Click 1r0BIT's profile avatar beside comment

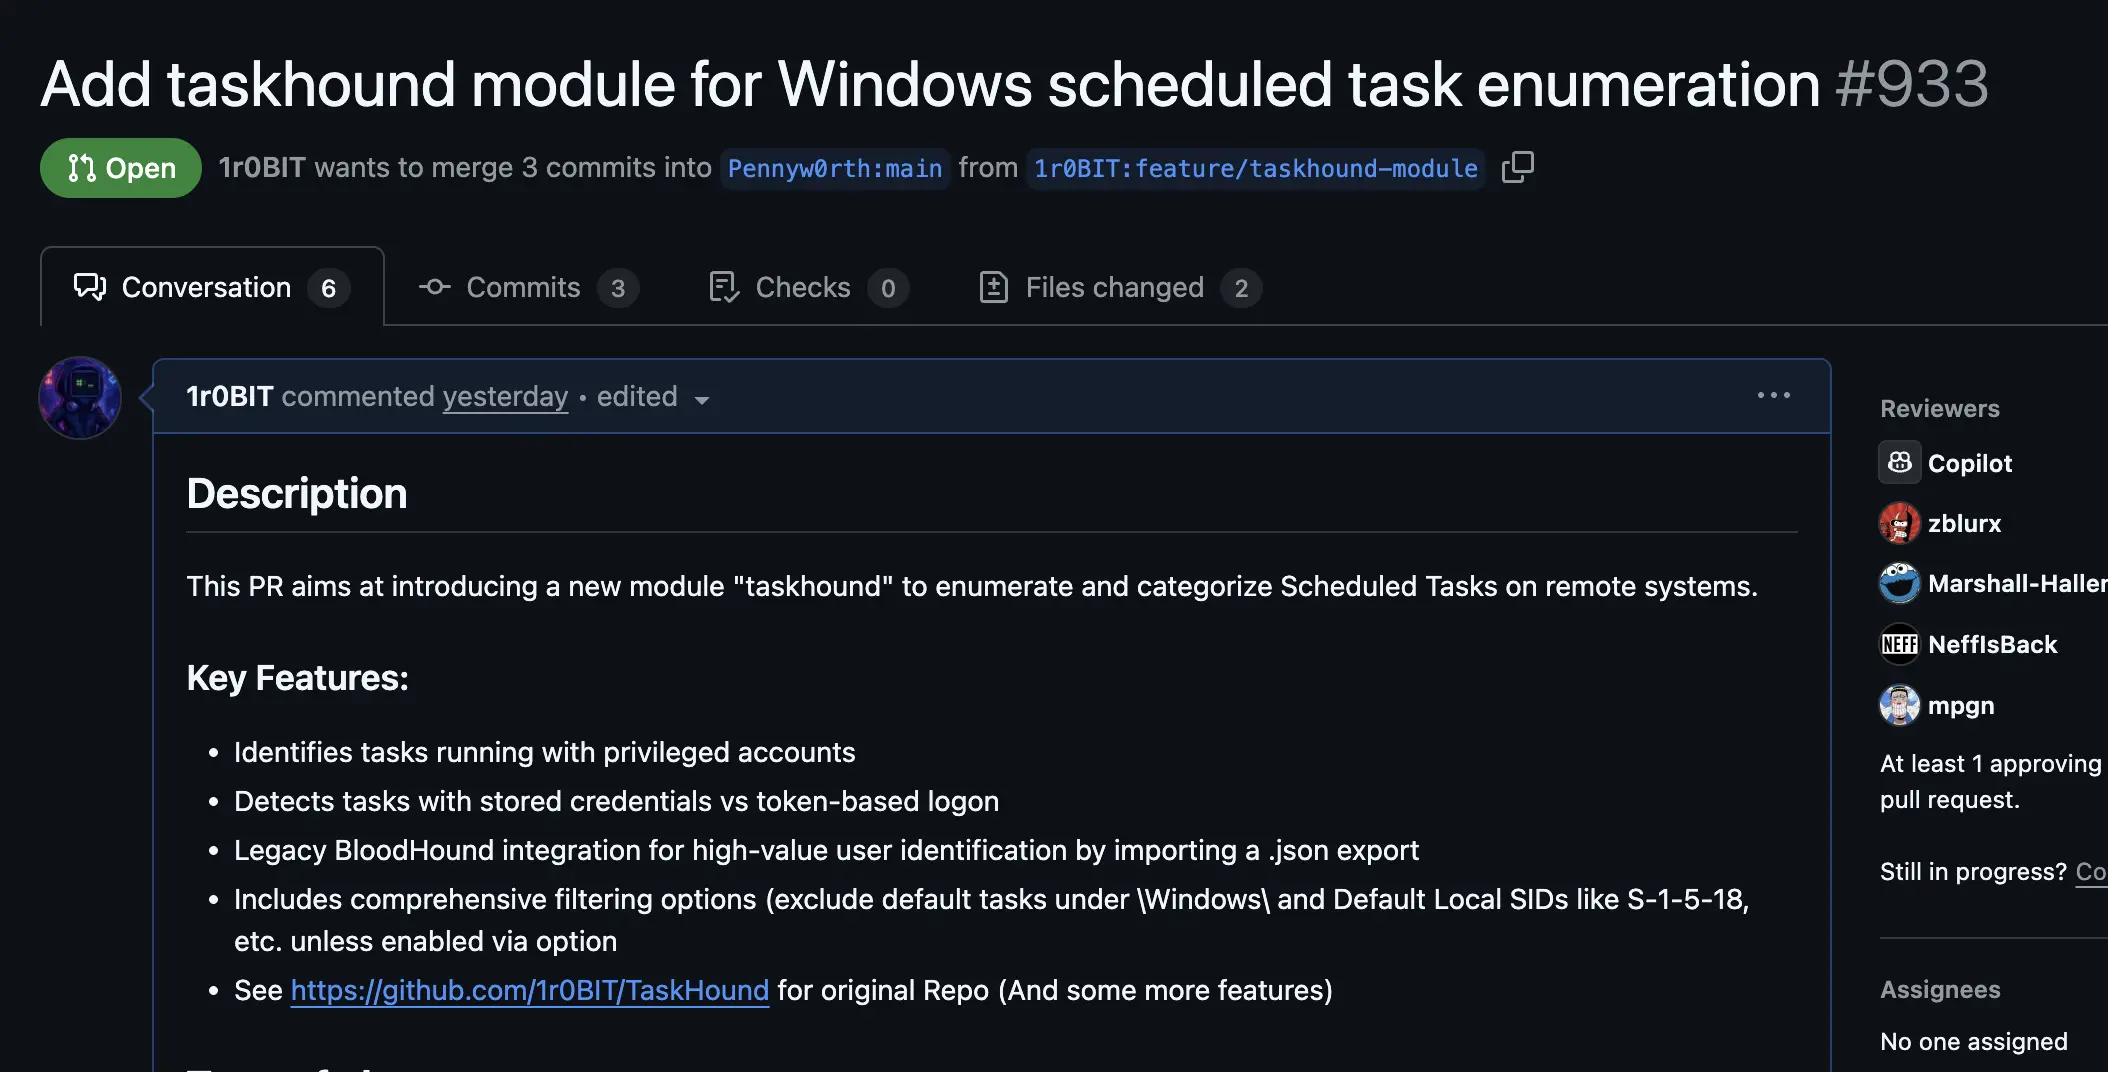point(80,398)
